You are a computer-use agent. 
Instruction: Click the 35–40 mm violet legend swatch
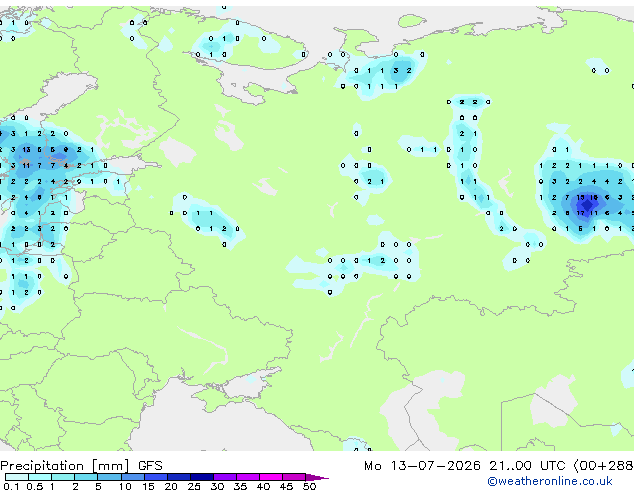click(248, 477)
